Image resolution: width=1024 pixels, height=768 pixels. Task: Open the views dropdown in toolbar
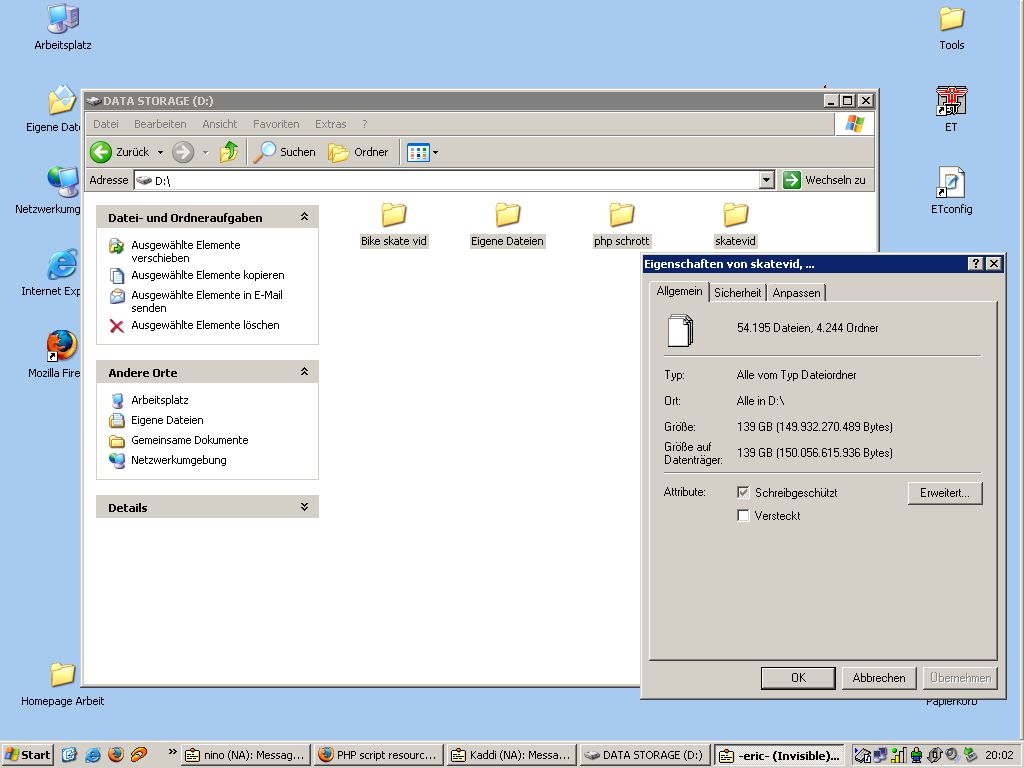coord(423,152)
